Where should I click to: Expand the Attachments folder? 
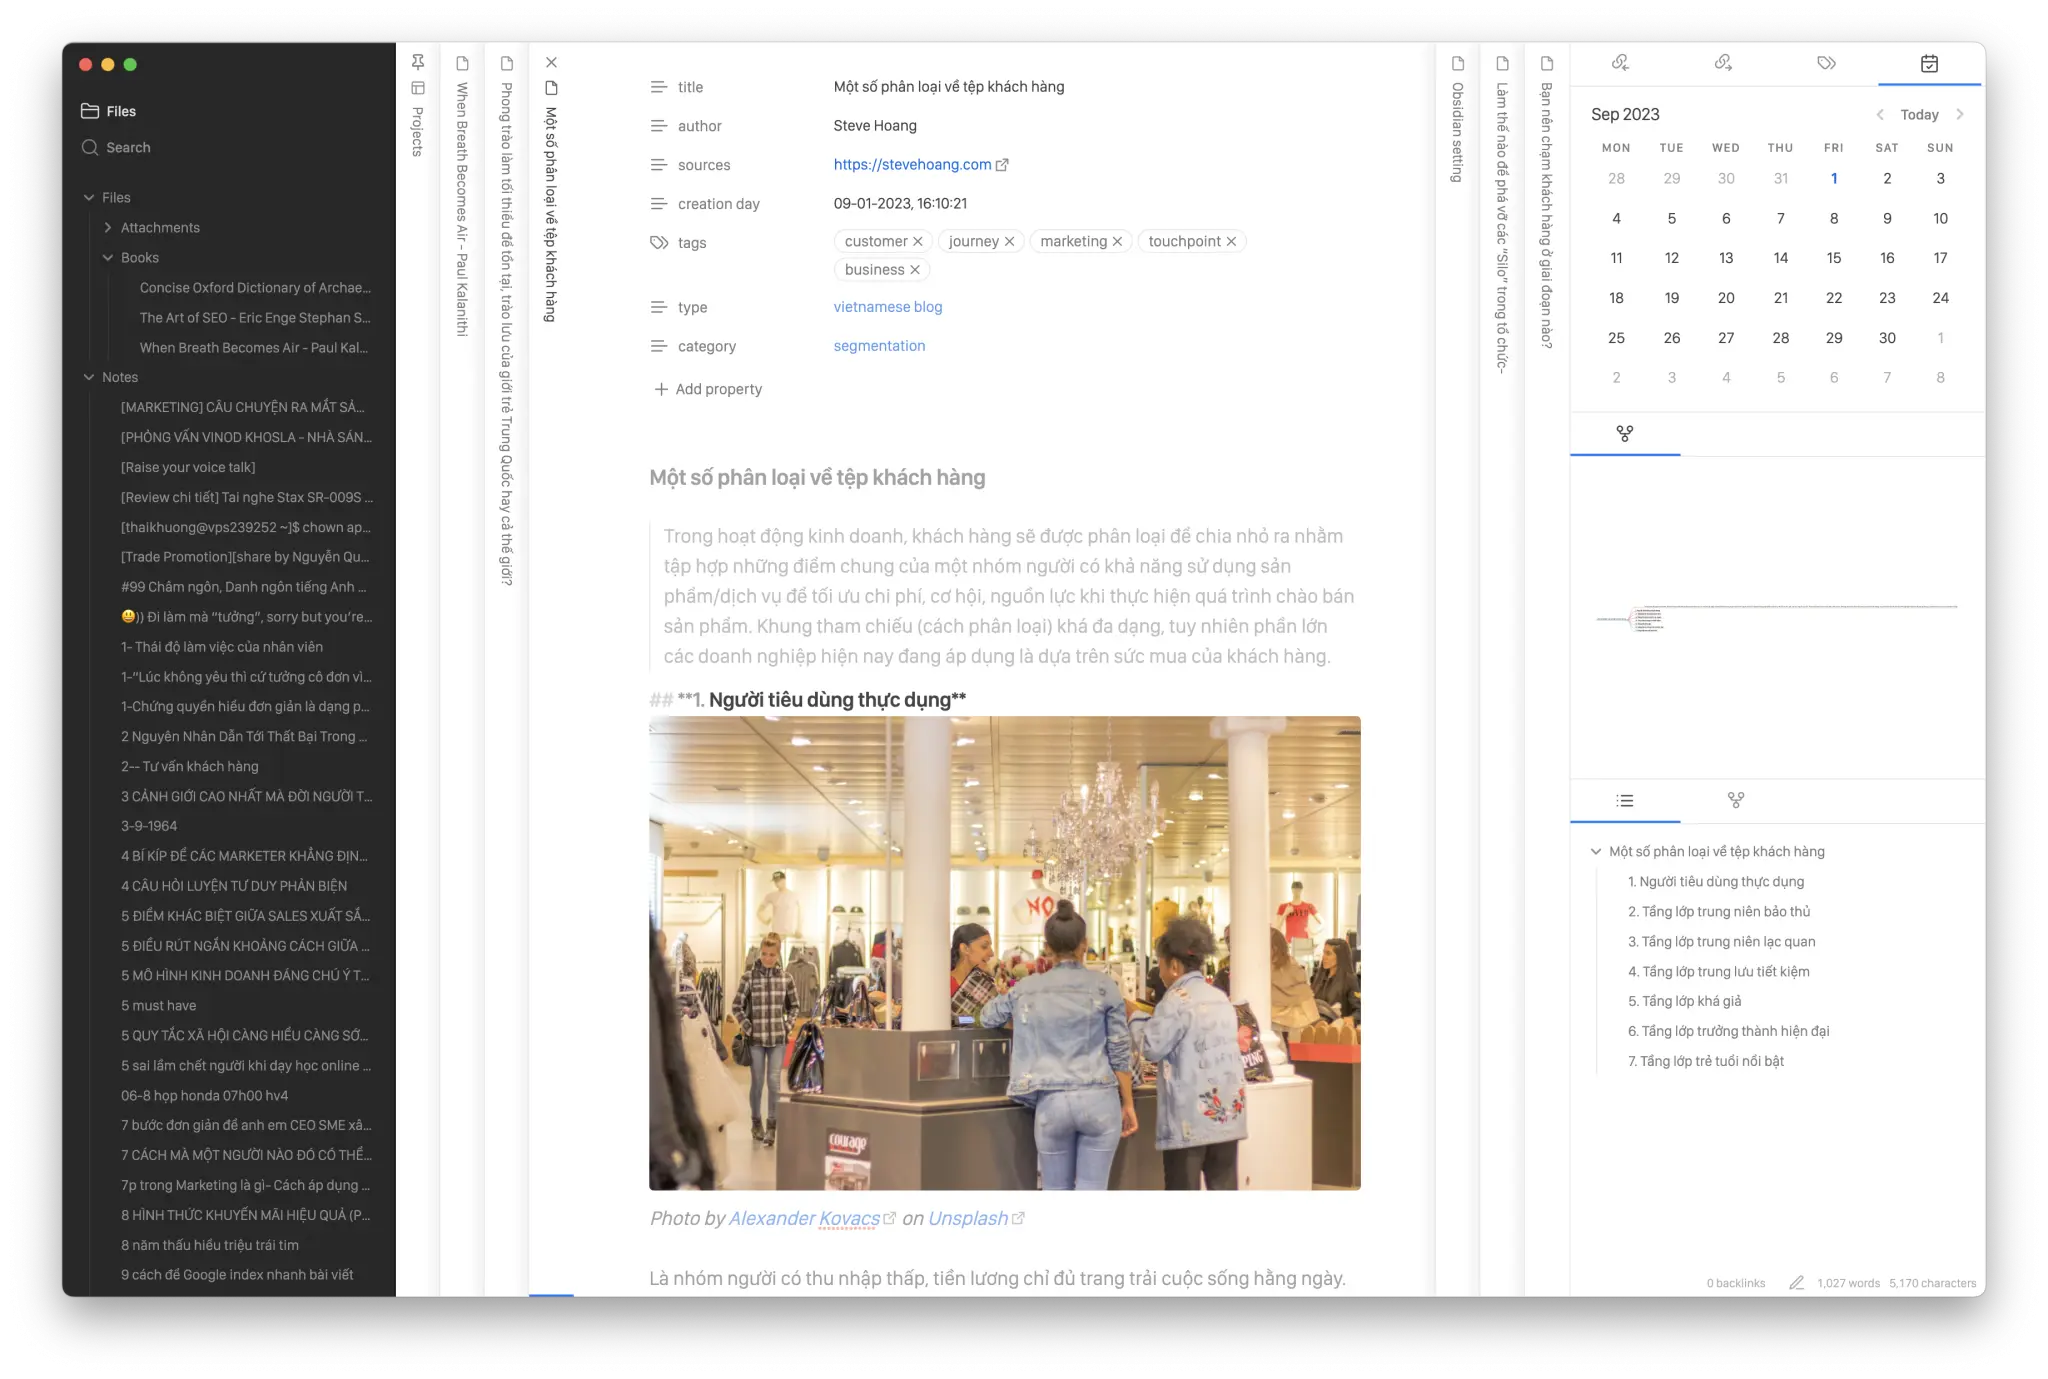coord(108,228)
